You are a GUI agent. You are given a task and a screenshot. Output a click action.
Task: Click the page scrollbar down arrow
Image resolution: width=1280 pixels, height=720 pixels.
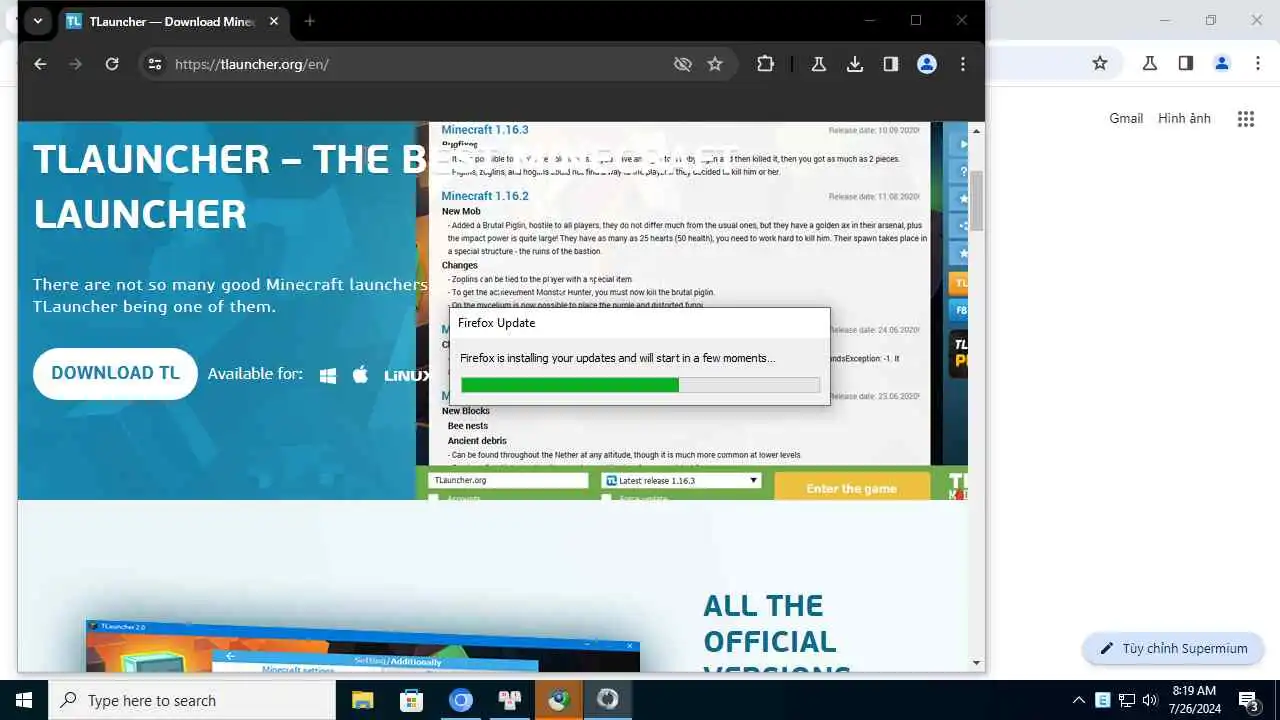977,663
